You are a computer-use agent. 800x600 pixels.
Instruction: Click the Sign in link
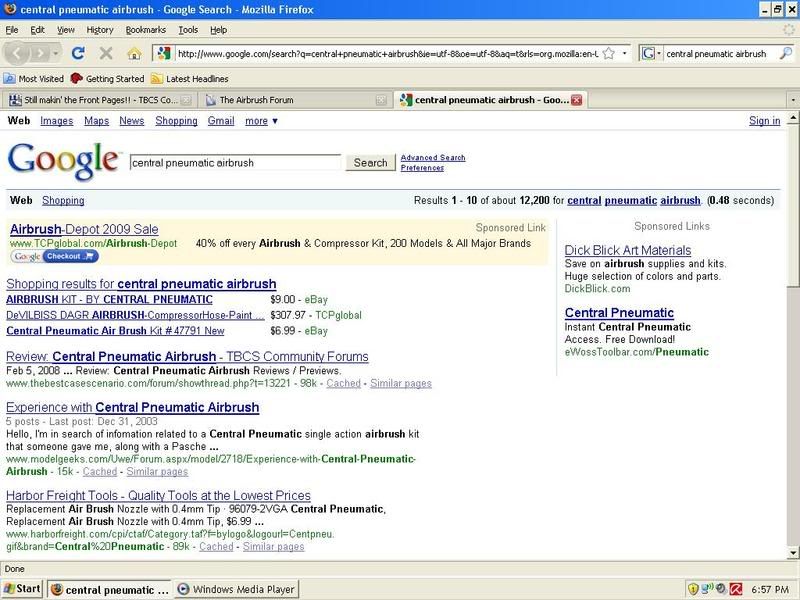point(764,121)
